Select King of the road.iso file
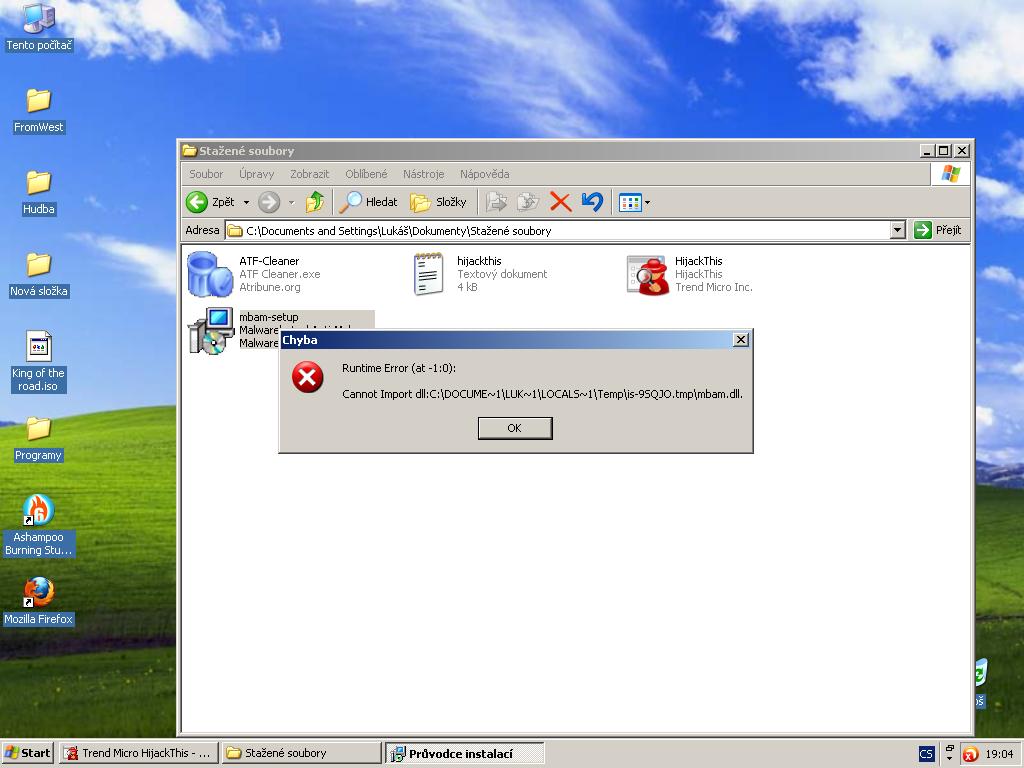 tap(39, 361)
